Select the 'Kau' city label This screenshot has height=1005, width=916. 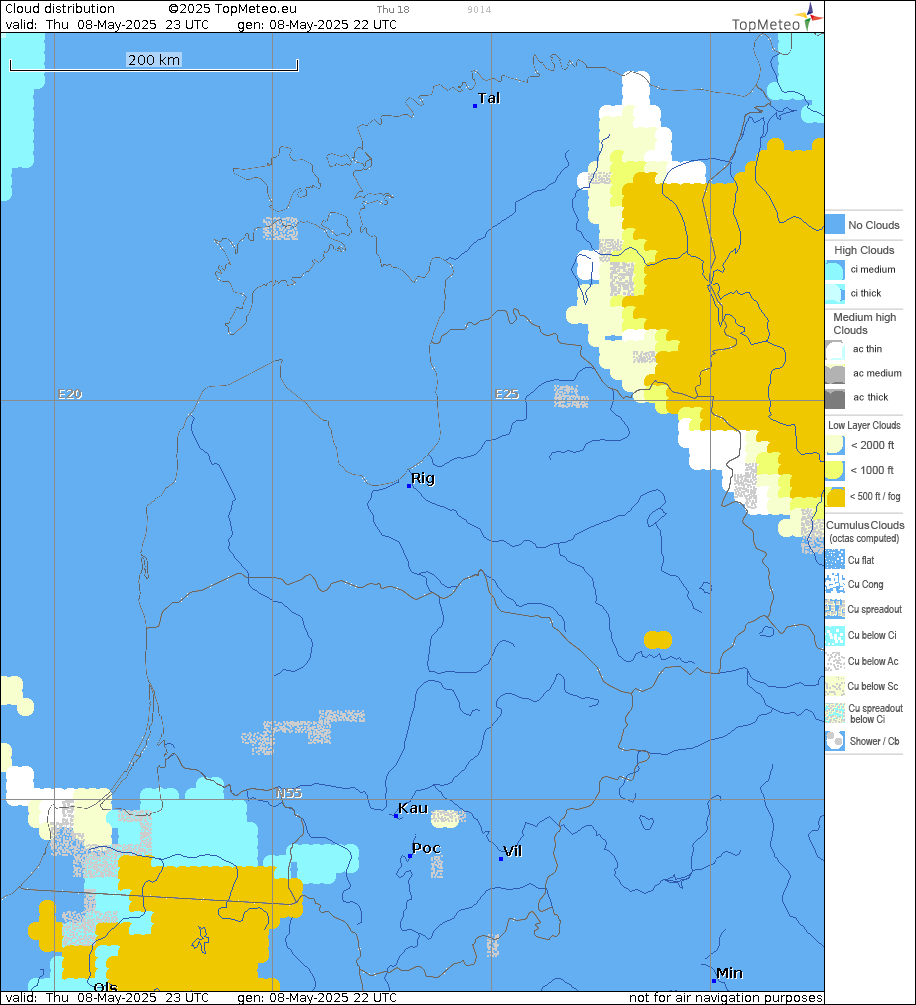pyautogui.click(x=413, y=808)
